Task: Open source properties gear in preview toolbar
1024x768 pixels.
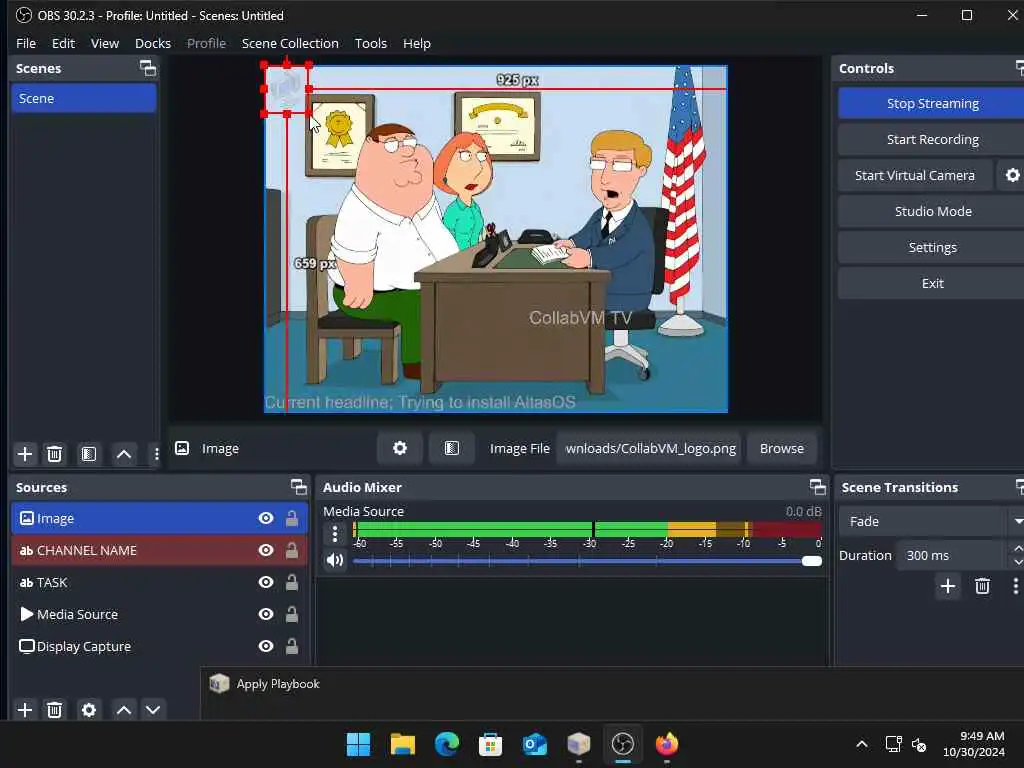Action: pos(400,448)
